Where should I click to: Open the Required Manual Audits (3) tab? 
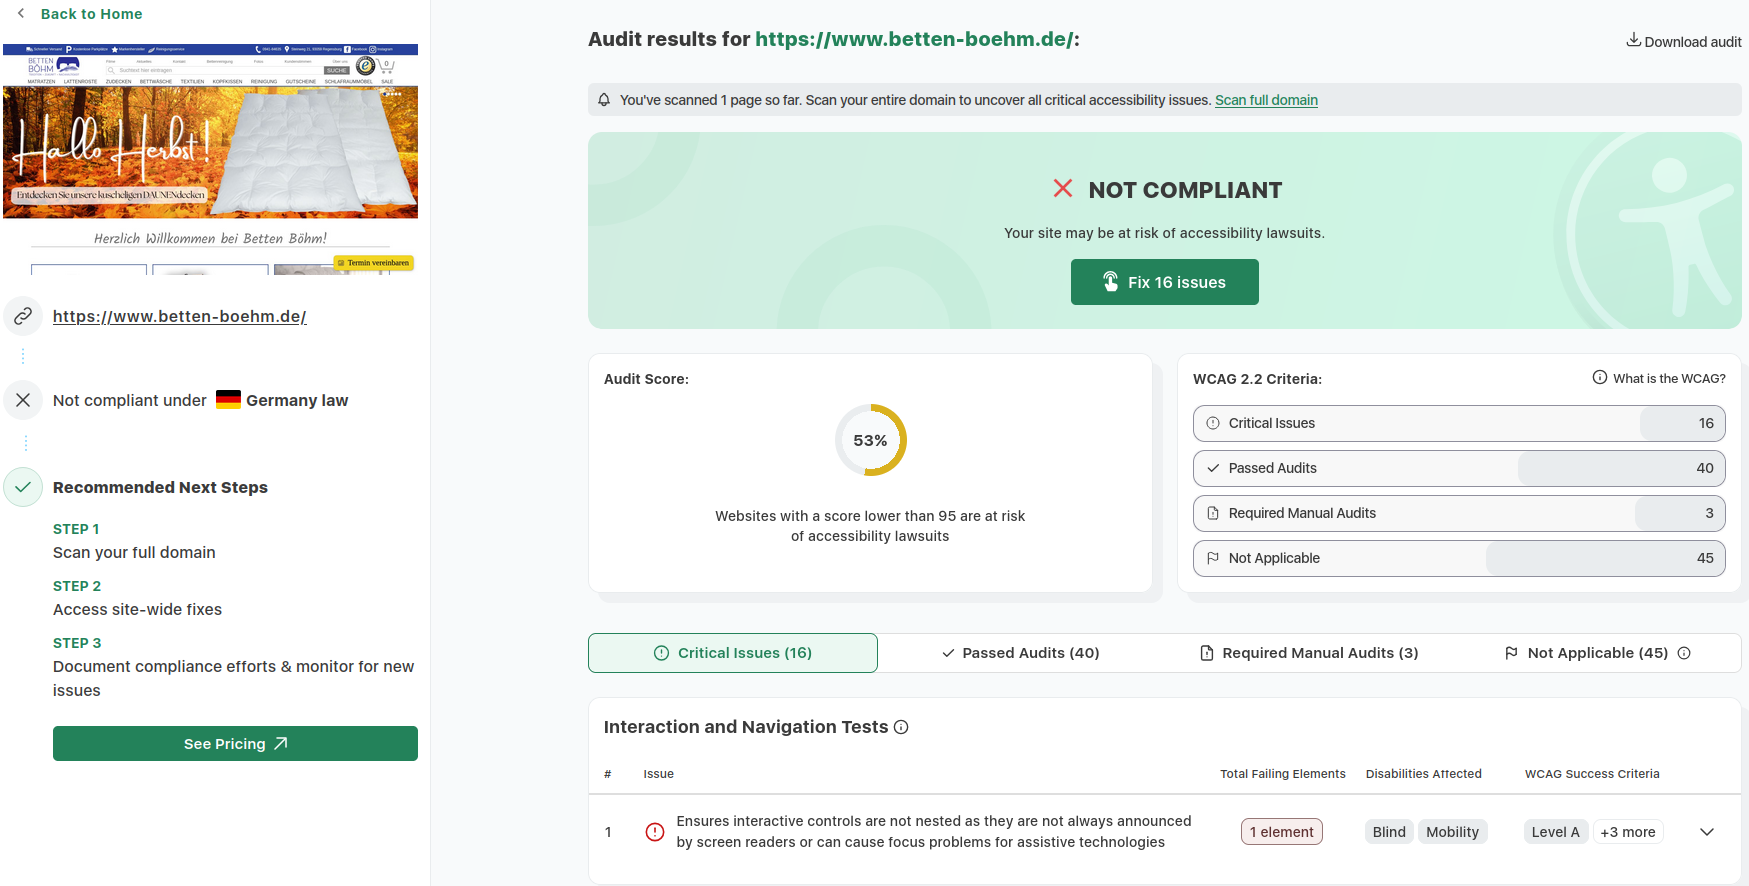[1309, 653]
